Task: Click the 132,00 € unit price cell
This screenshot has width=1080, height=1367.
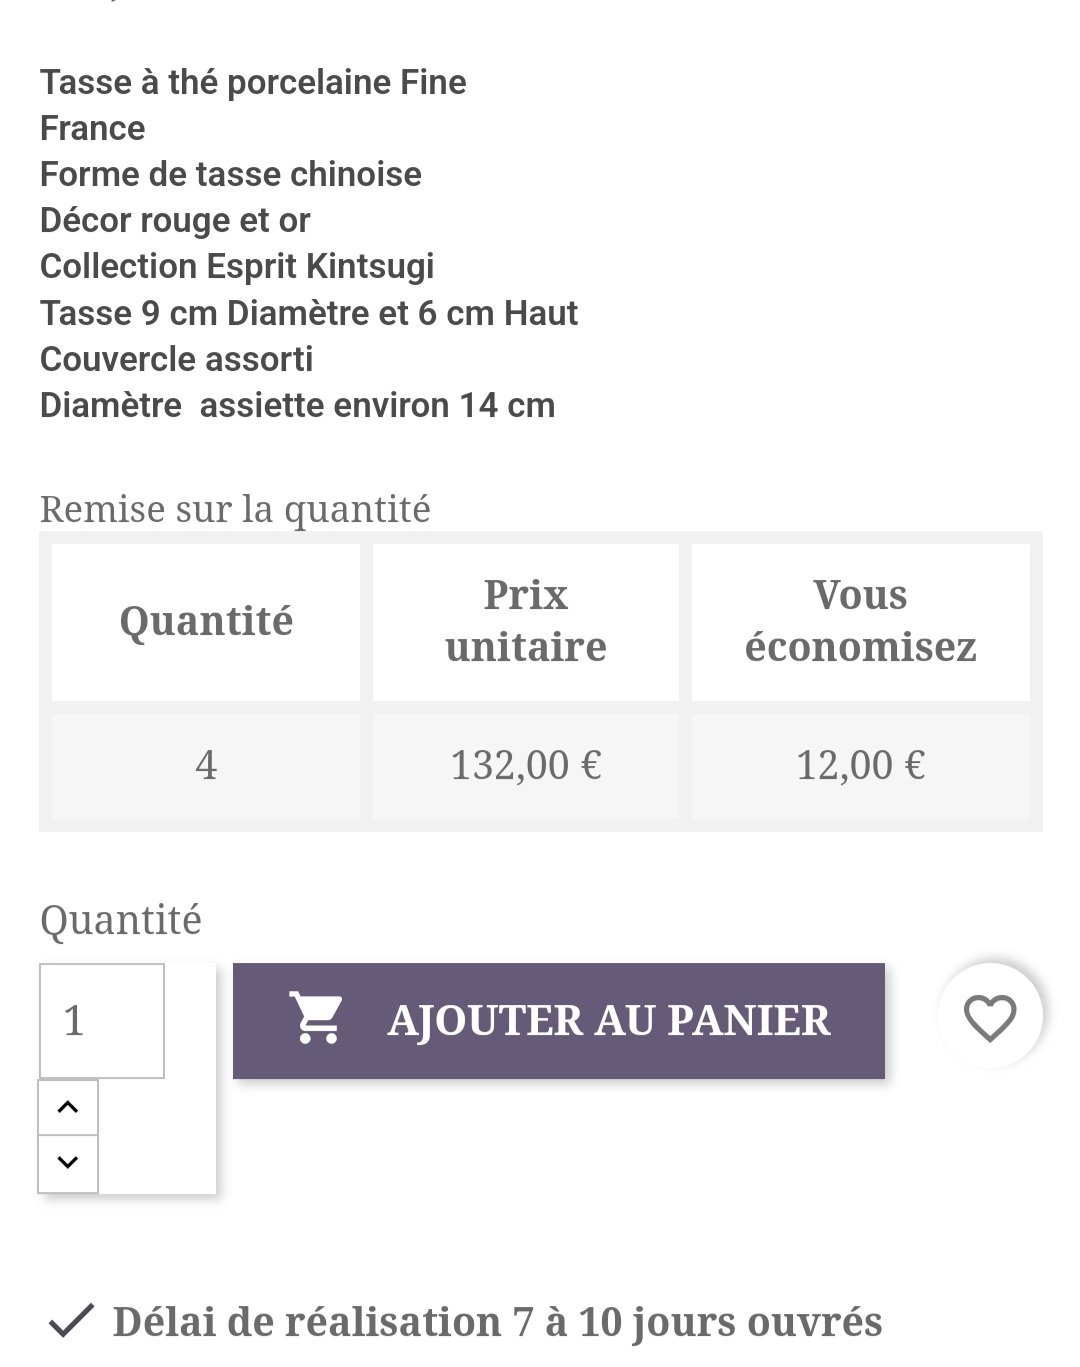Action: [526, 766]
